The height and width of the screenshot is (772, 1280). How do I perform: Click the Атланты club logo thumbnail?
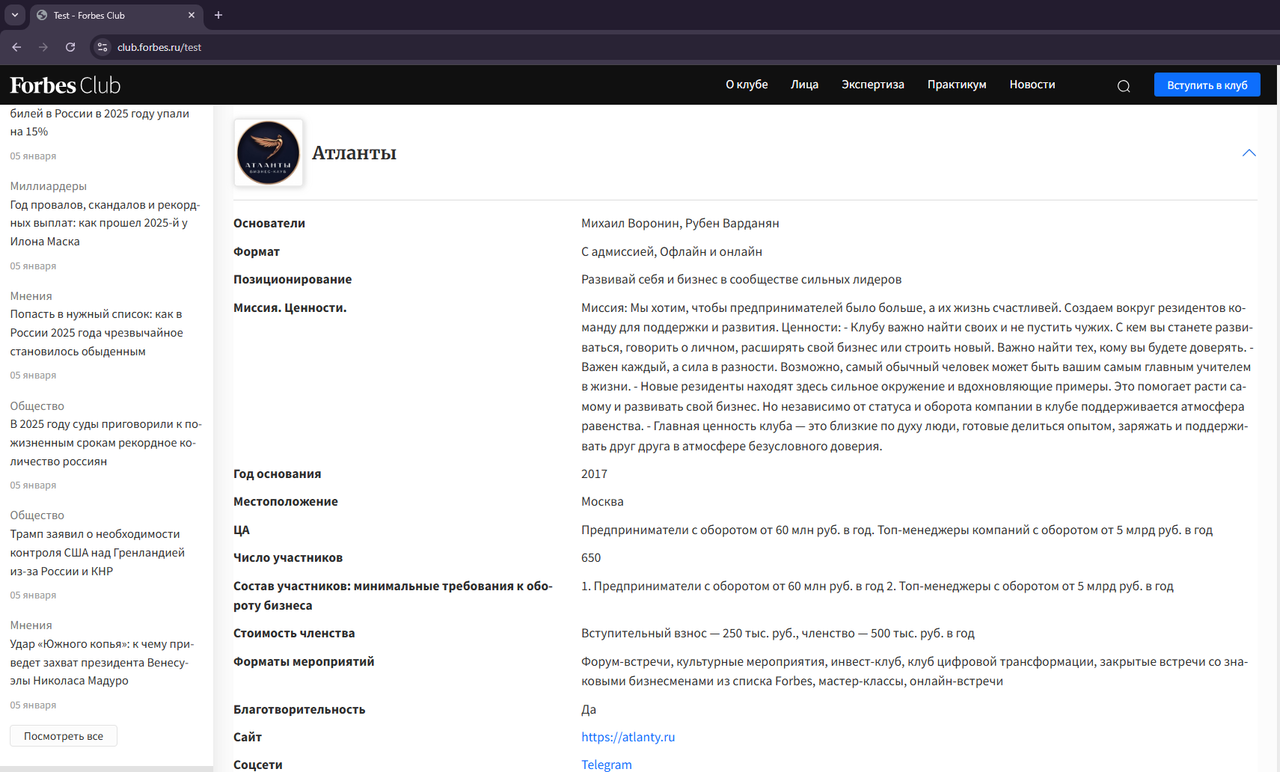tap(268, 153)
